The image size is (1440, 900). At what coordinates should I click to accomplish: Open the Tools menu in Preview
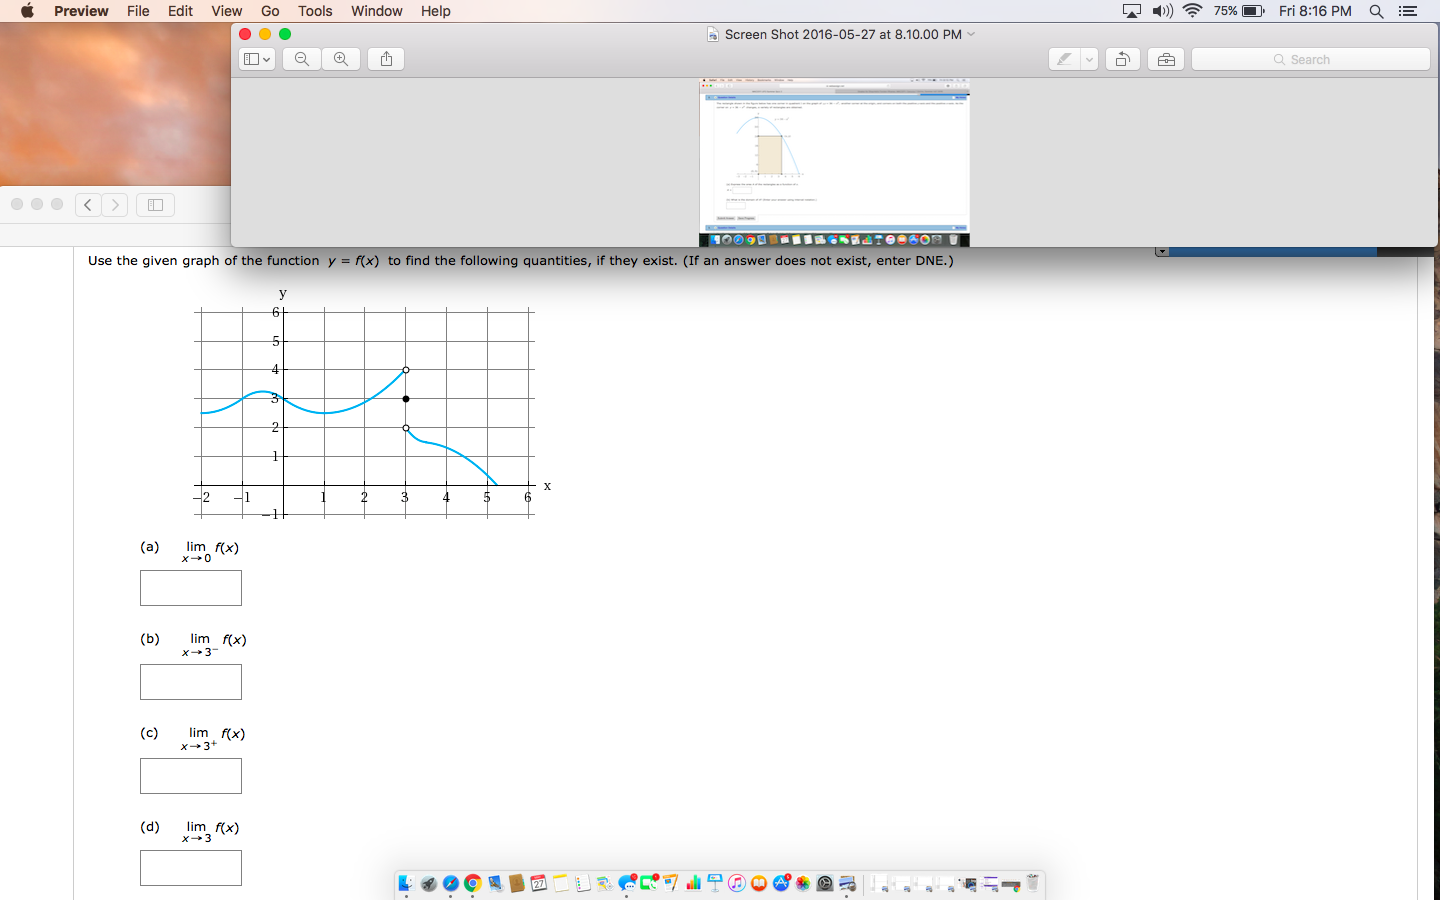(x=315, y=11)
